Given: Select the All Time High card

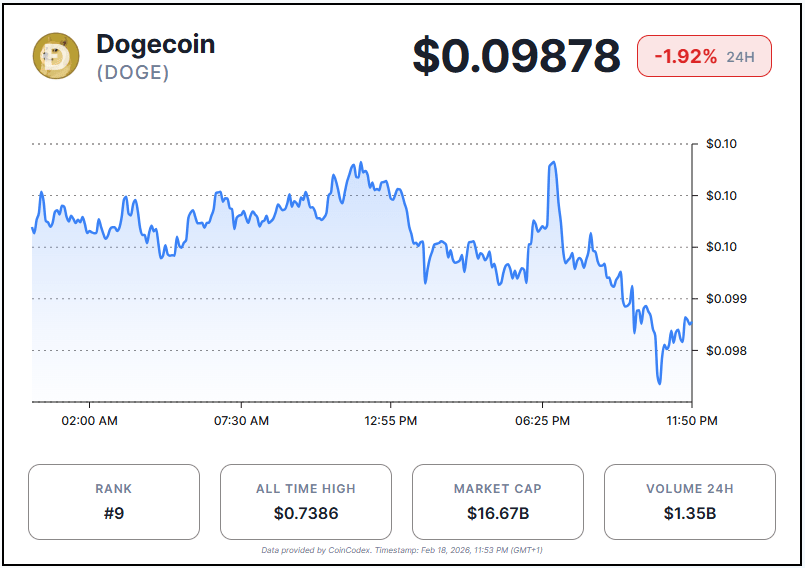Looking at the screenshot, I should [305, 502].
